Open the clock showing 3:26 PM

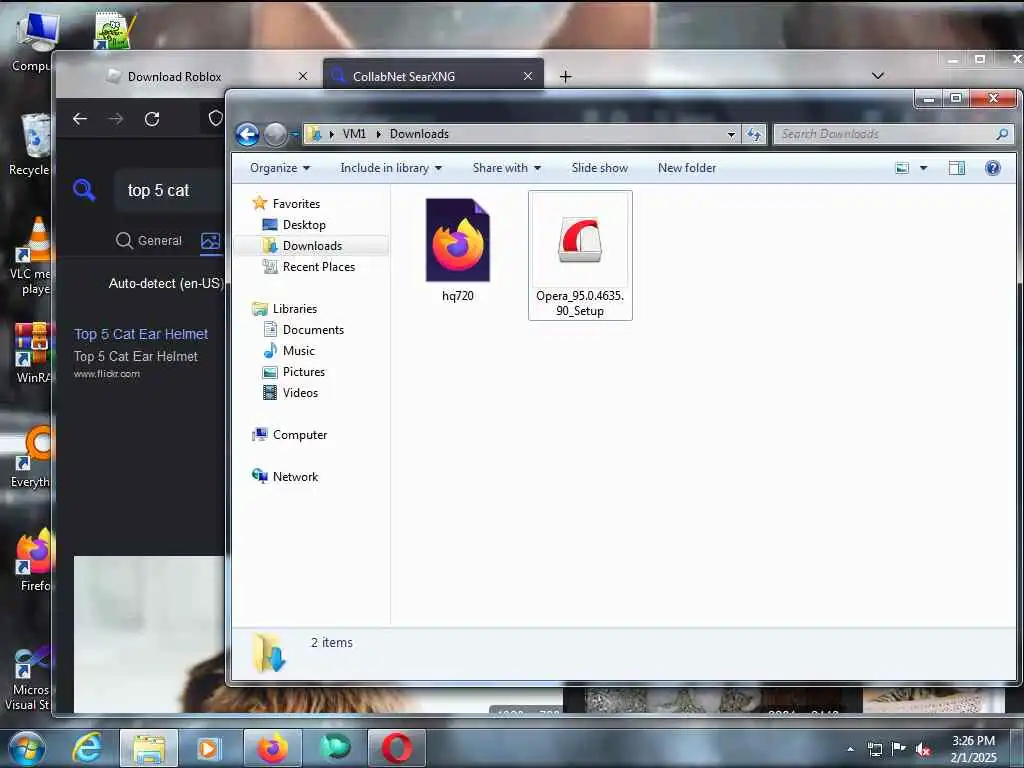coord(973,748)
